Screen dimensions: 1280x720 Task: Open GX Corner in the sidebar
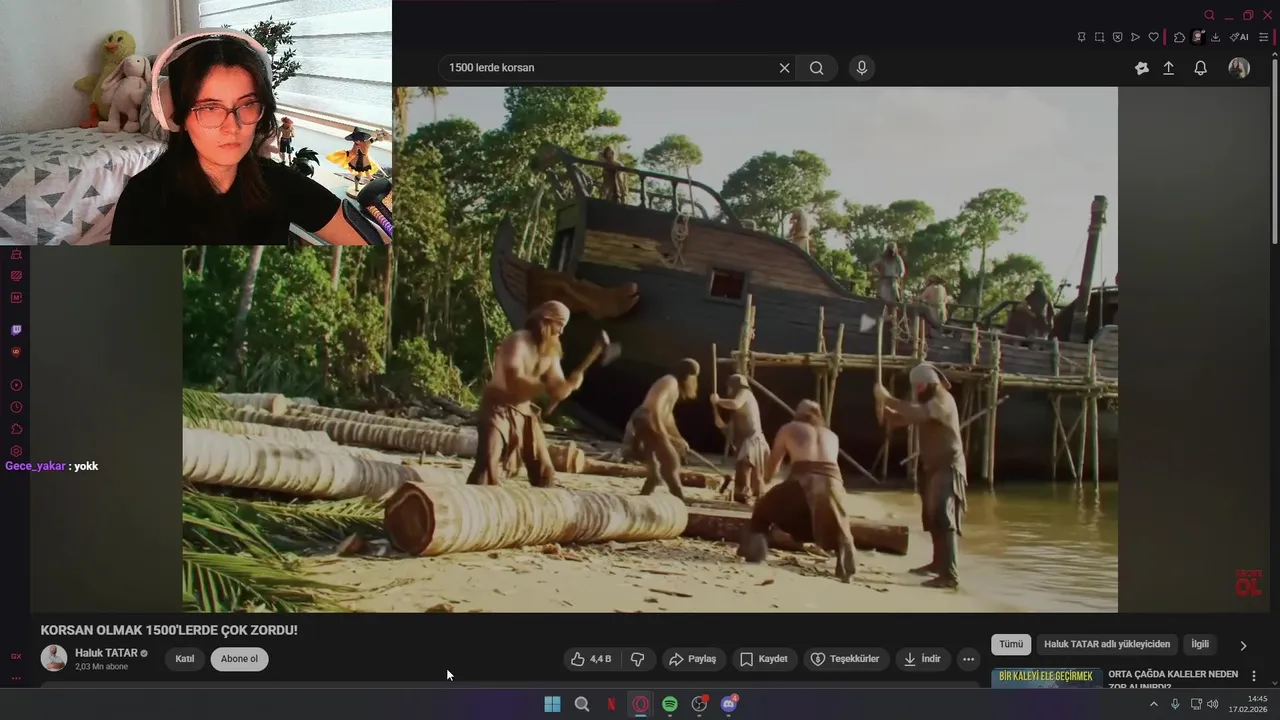tap(16, 656)
